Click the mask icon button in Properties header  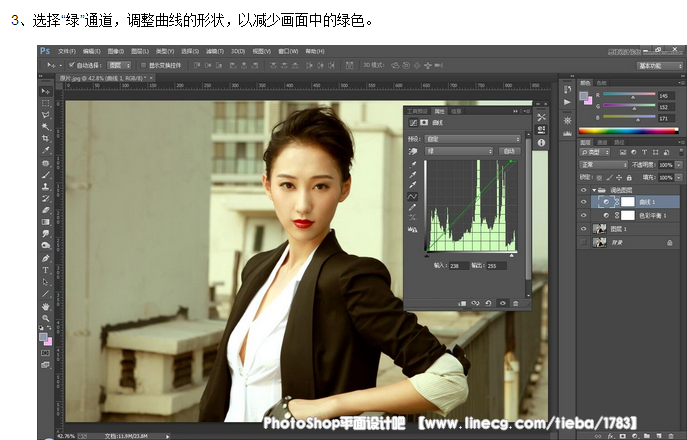[x=424, y=123]
